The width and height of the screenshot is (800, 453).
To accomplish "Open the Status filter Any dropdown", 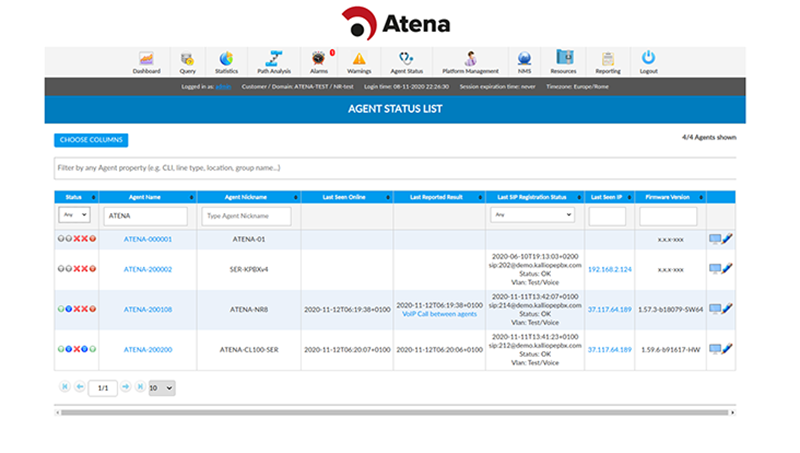I will 74,215.
